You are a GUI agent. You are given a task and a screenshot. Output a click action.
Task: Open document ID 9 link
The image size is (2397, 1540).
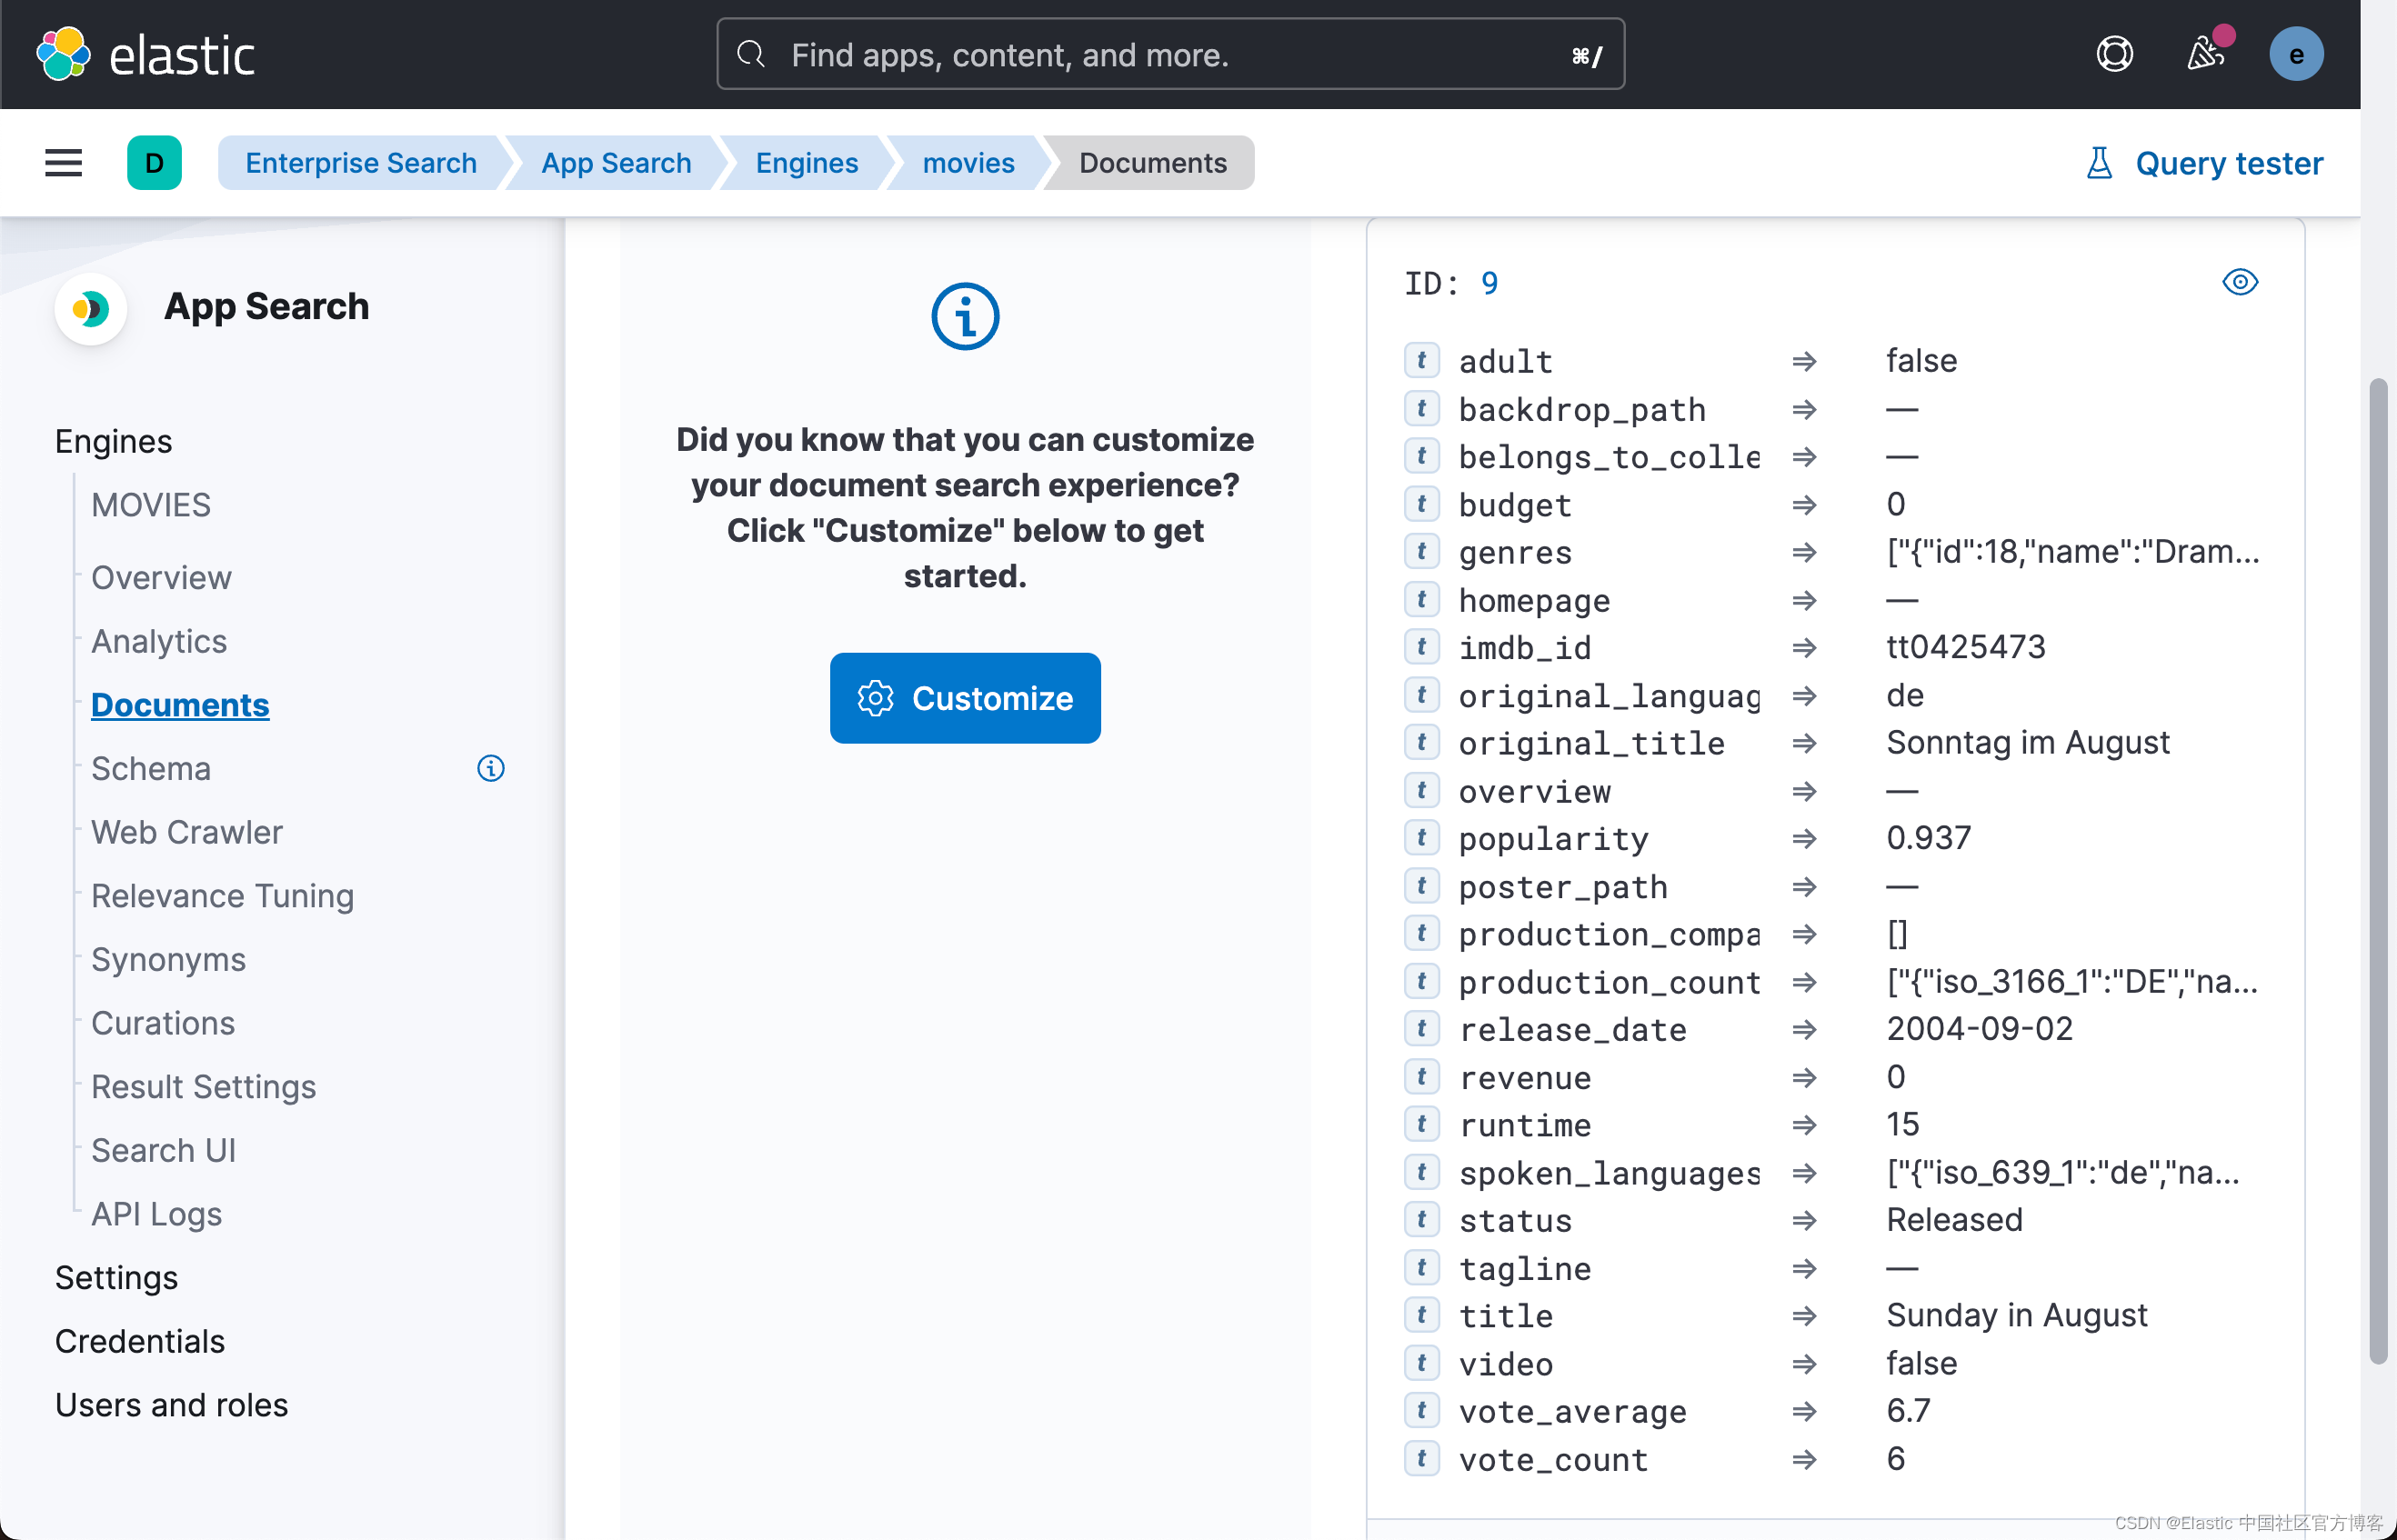pyautogui.click(x=1489, y=283)
